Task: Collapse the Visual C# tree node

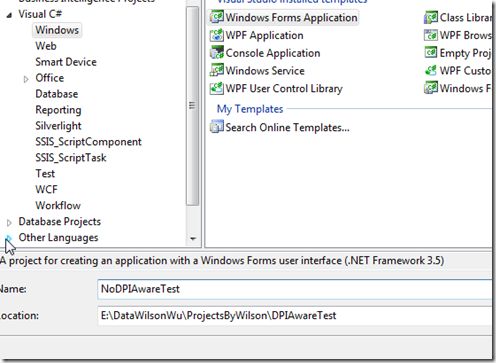Action: tap(9, 15)
